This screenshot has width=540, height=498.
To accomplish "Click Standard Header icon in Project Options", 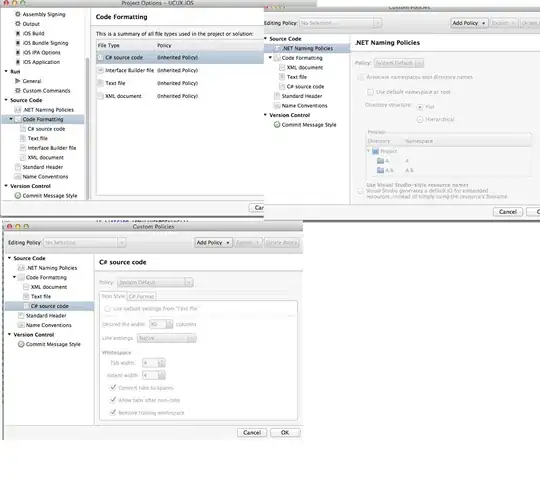I will tap(18, 167).
